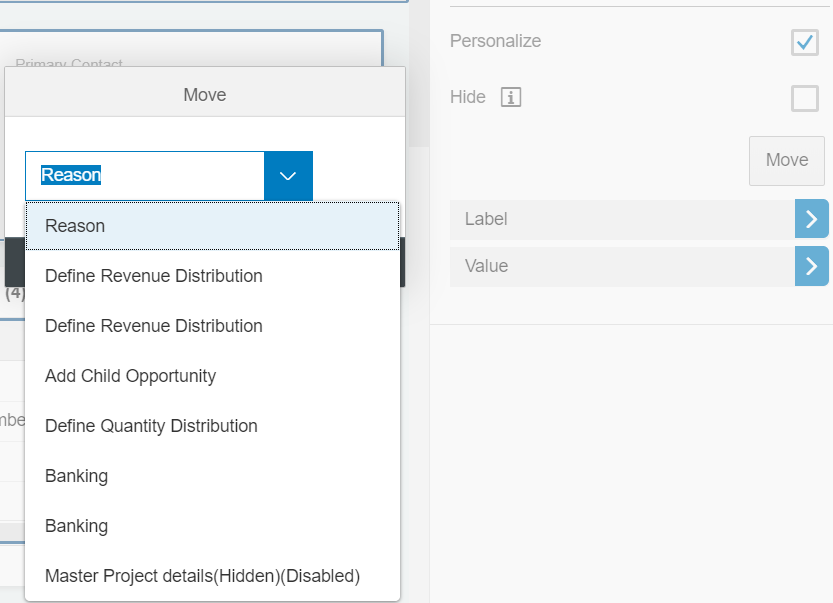The width and height of the screenshot is (833, 603).
Task: Pick Define Quantity Distribution option
Action: [x=212, y=426]
